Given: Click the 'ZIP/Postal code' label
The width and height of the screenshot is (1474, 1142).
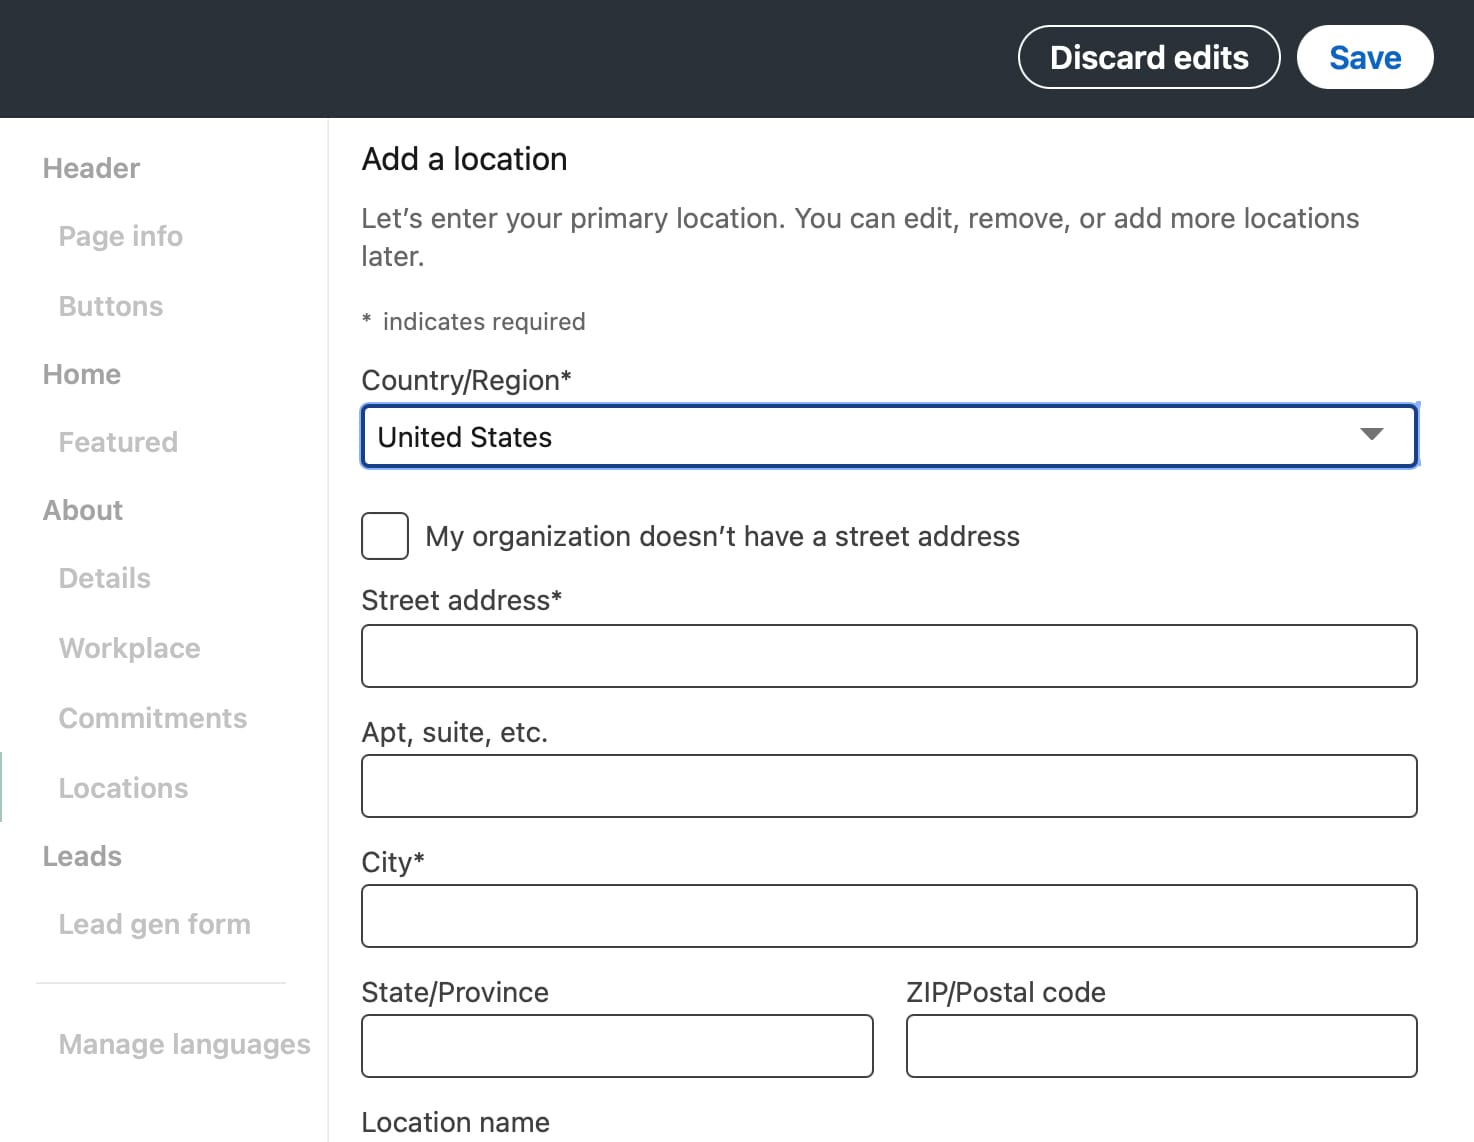Looking at the screenshot, I should point(1006,992).
